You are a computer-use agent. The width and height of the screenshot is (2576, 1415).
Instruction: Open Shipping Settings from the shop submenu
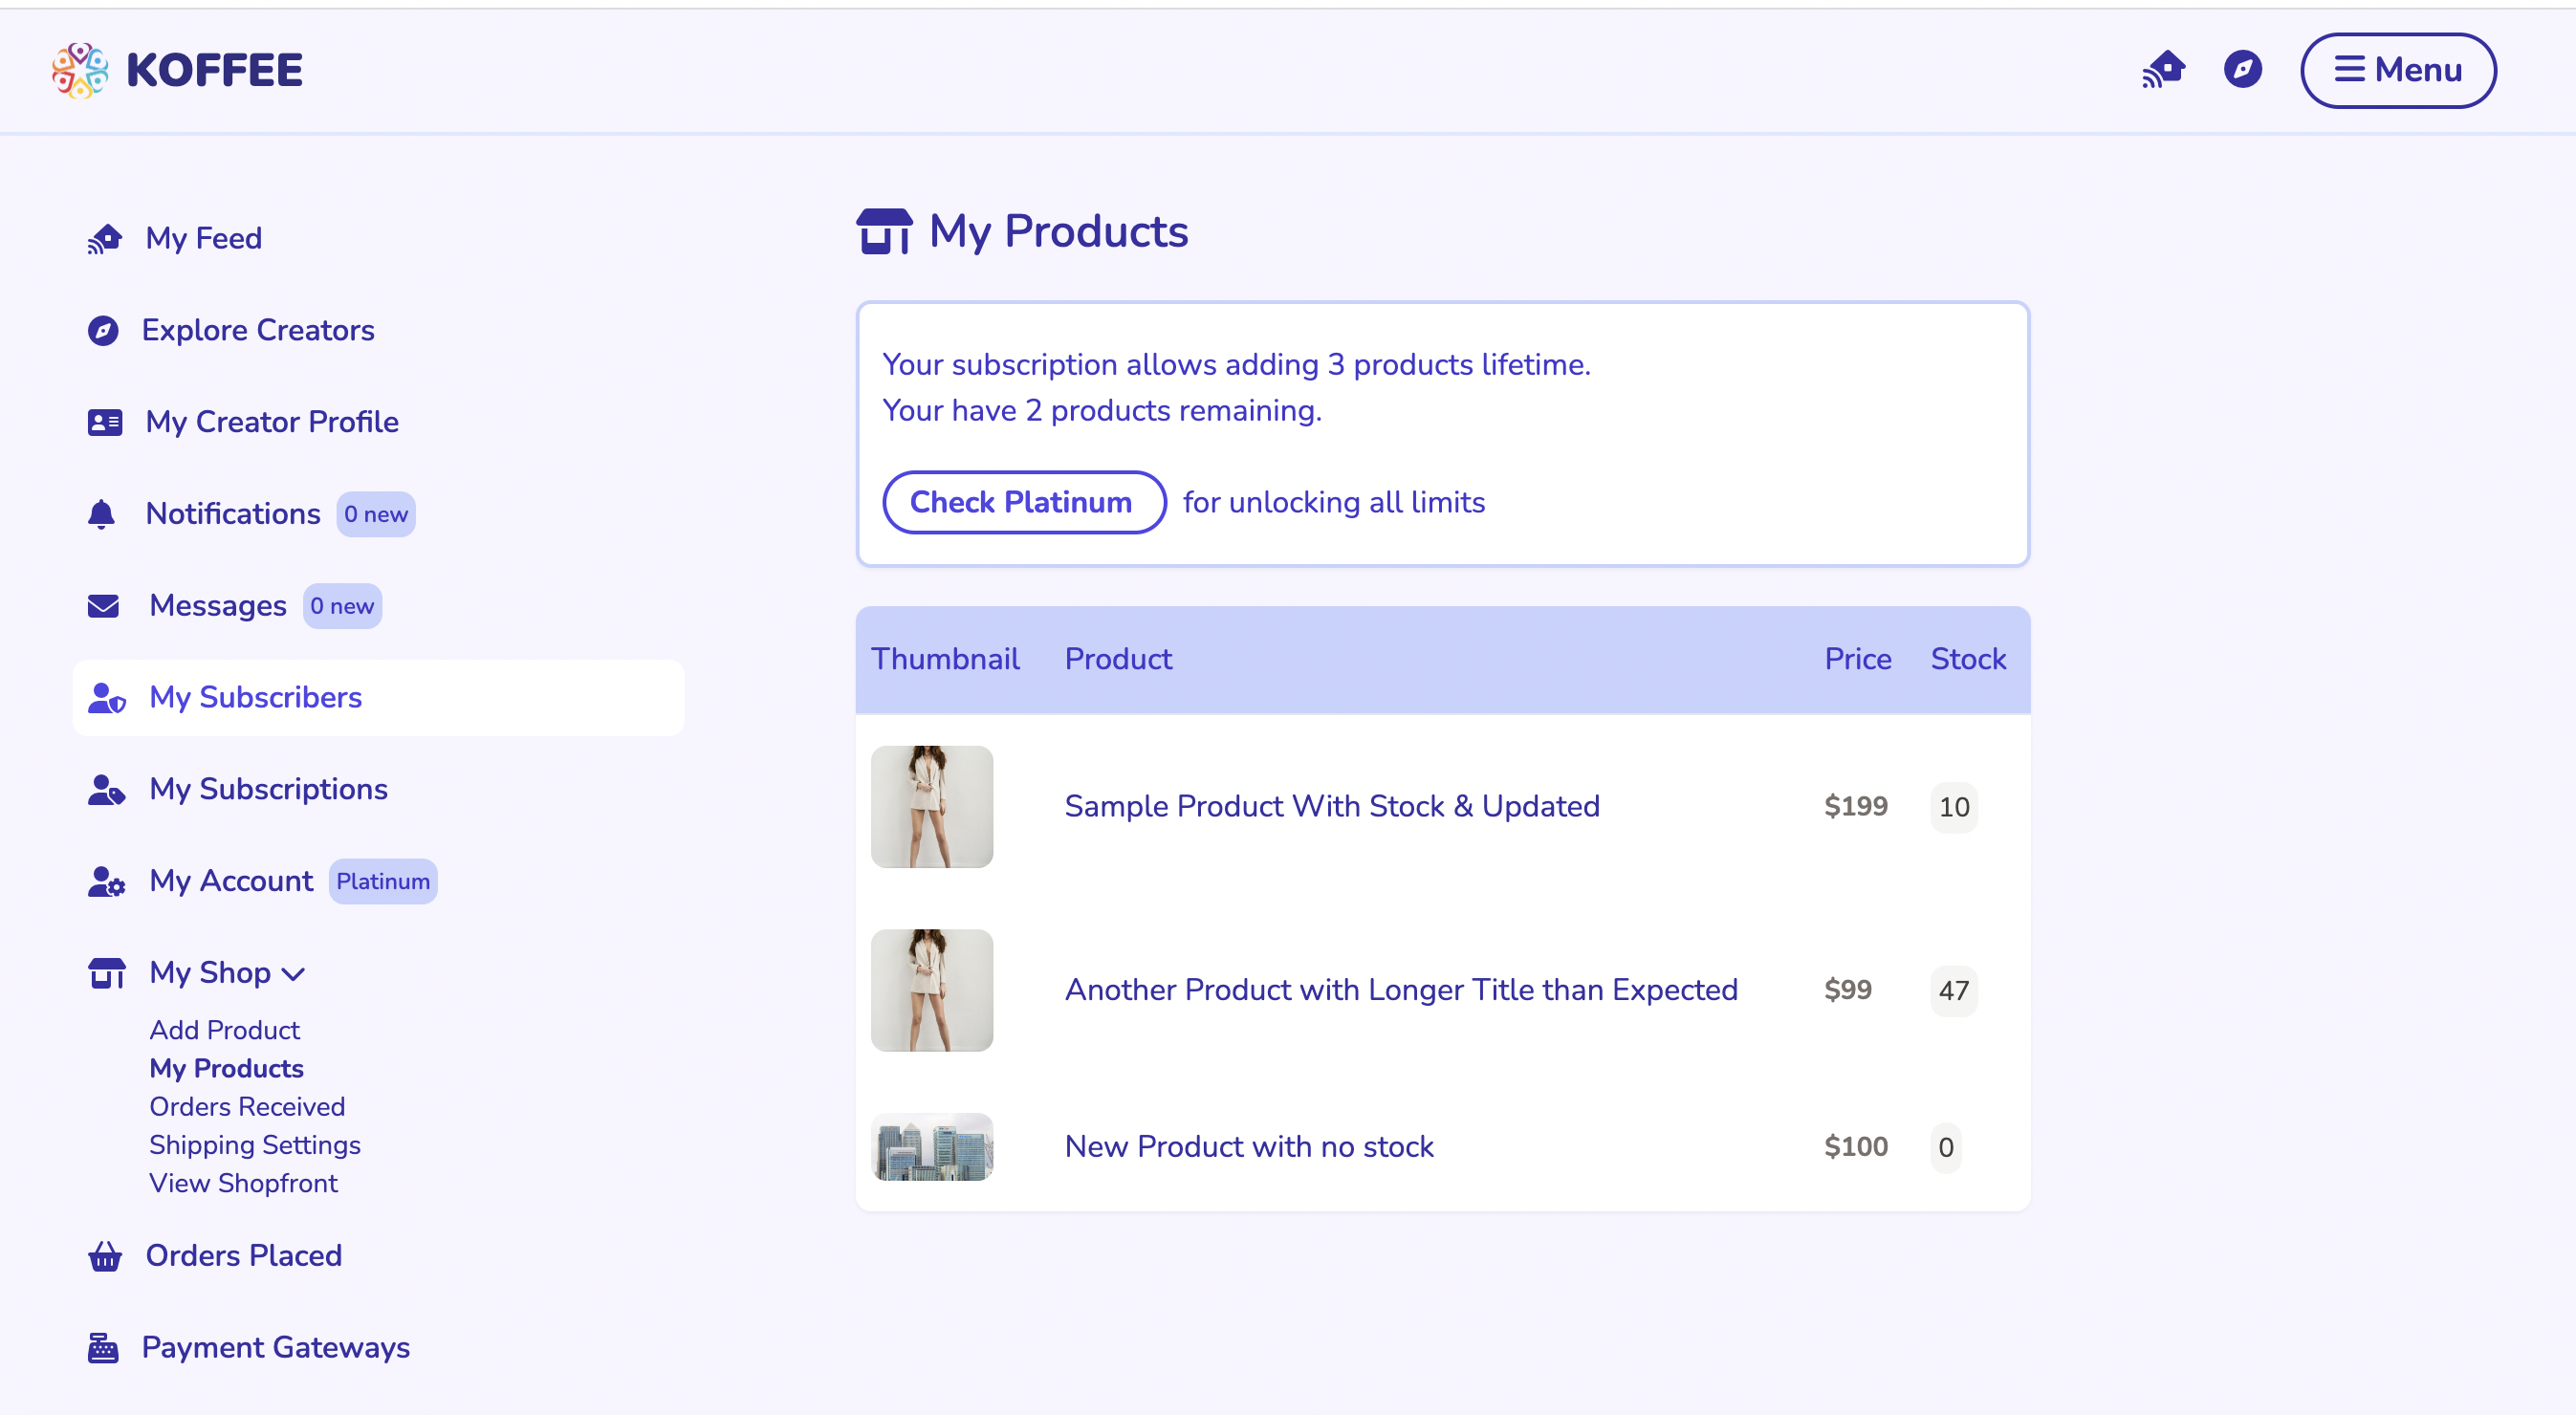255,1145
